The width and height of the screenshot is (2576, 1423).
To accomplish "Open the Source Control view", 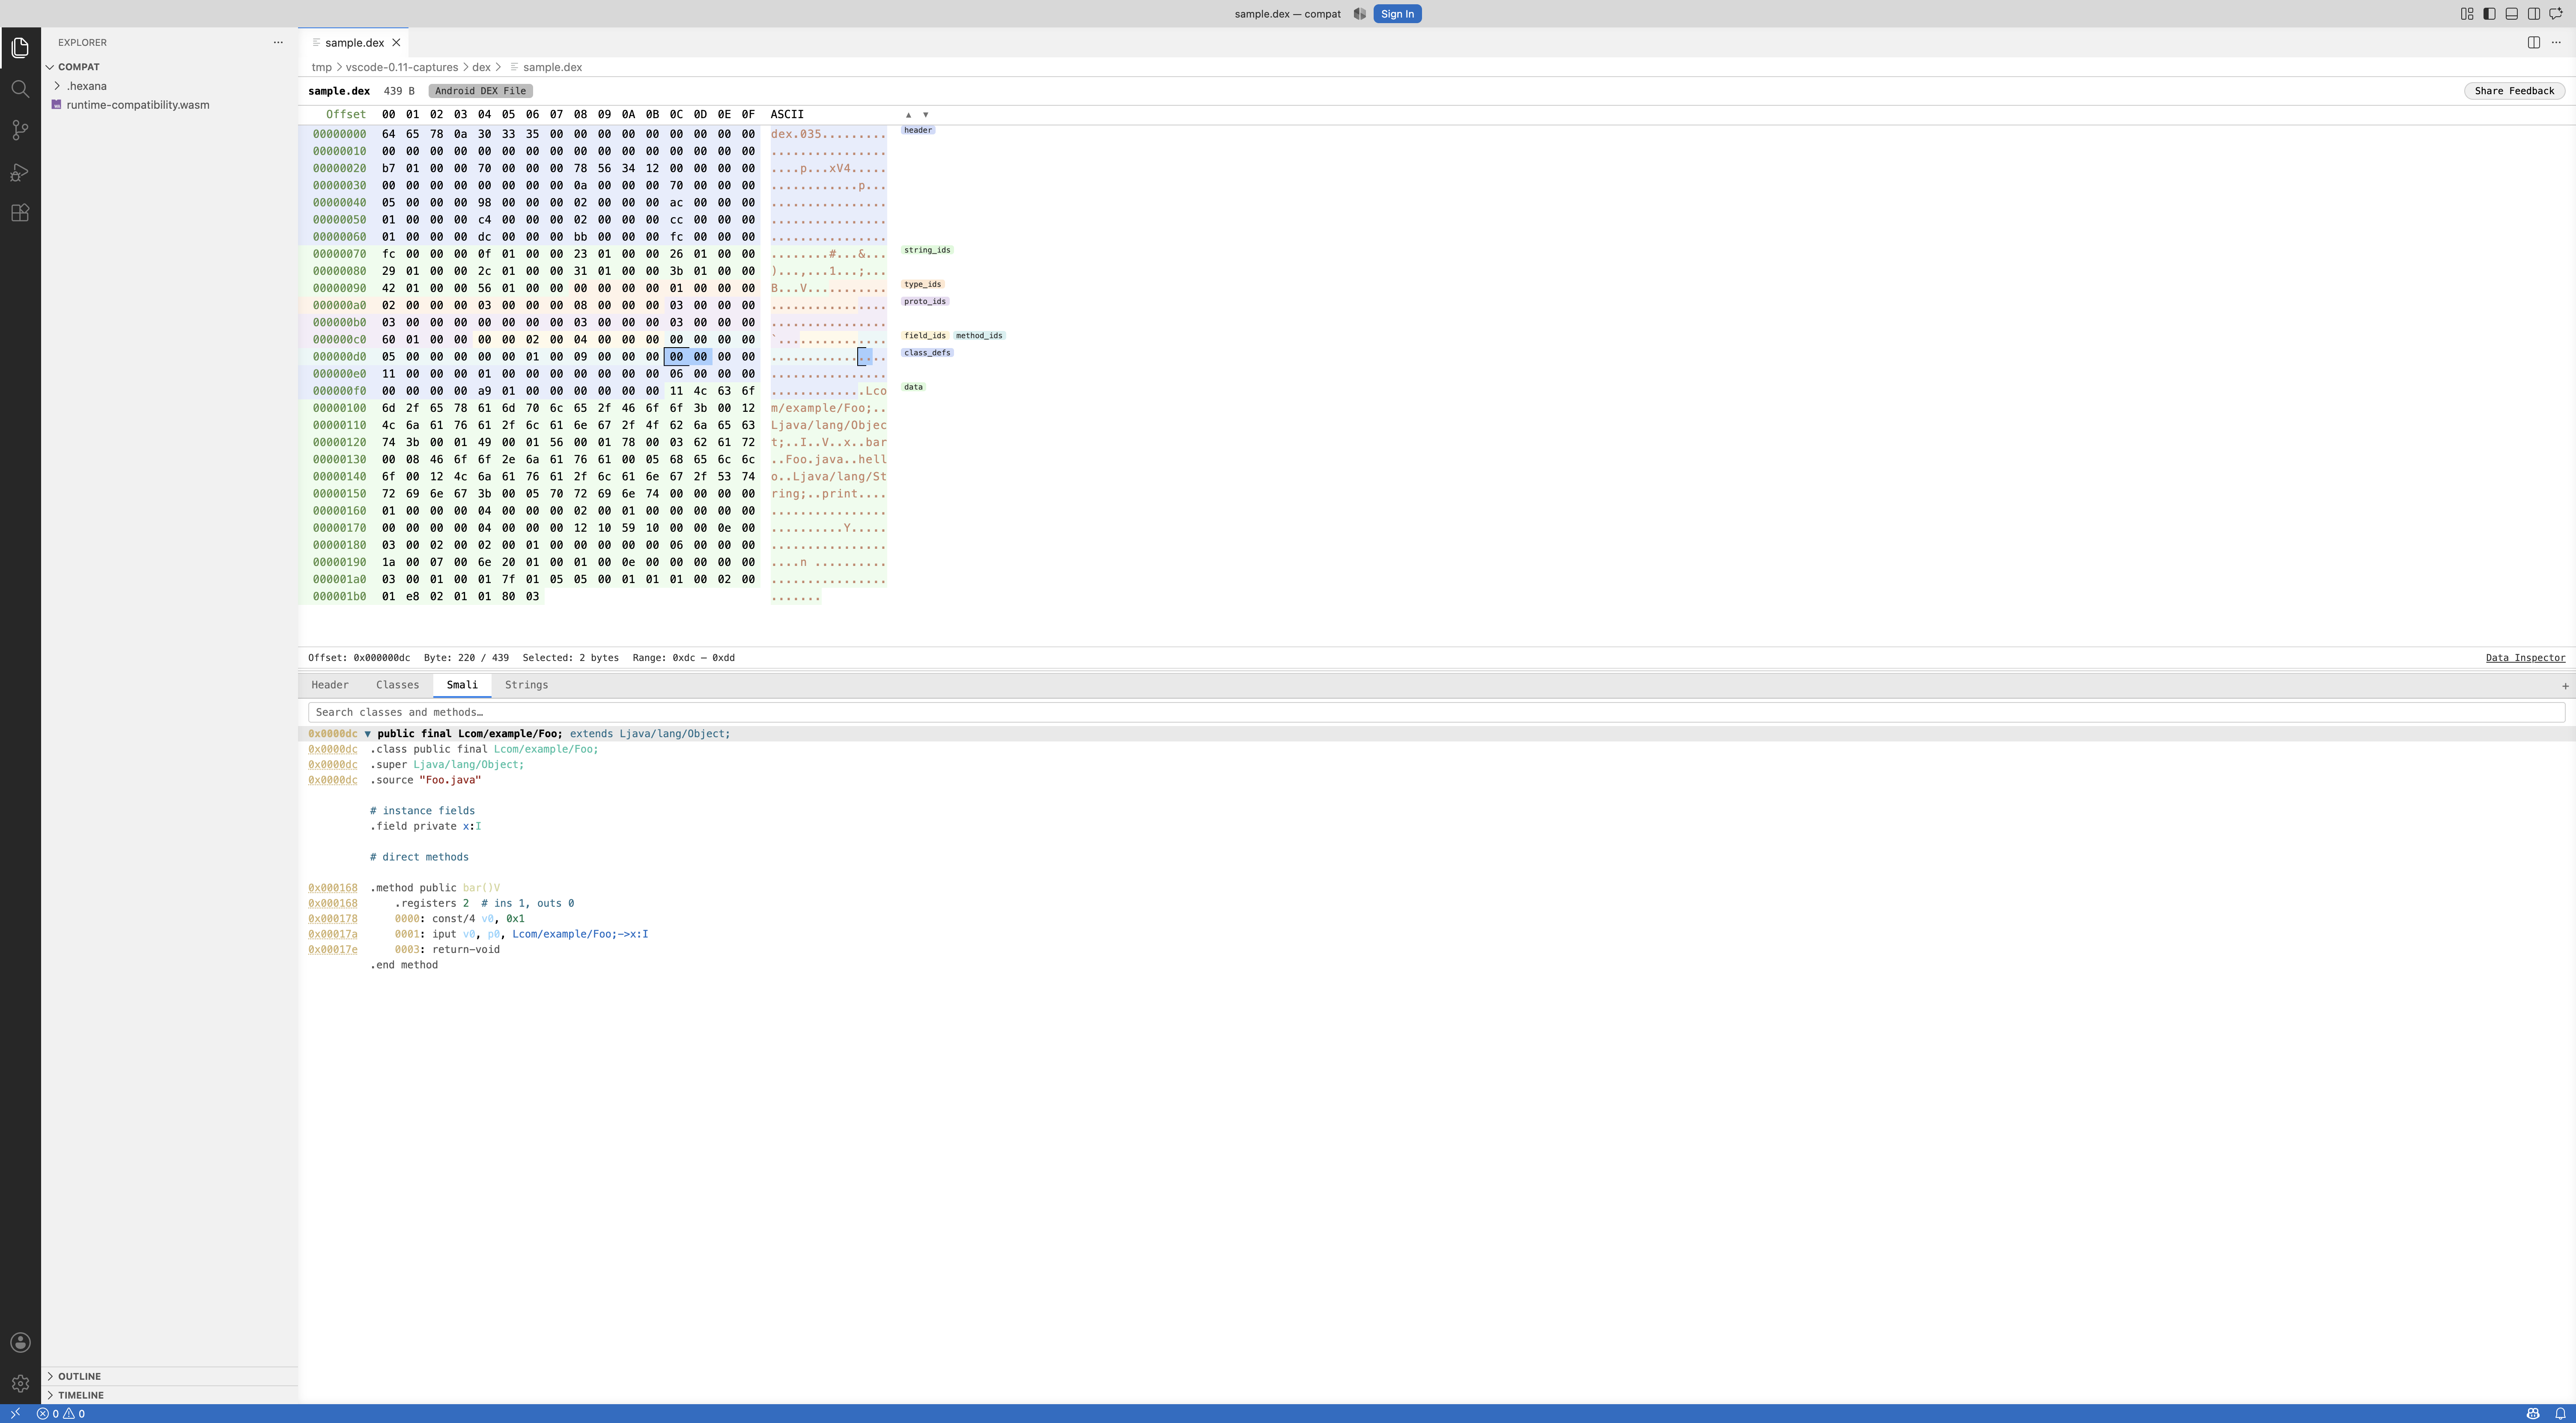I will pos(20,130).
